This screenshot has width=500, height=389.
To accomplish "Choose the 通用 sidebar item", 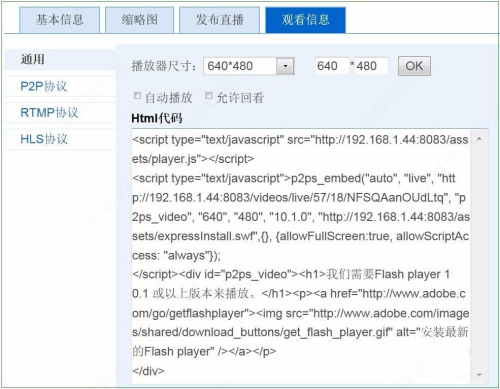I will 60,60.
